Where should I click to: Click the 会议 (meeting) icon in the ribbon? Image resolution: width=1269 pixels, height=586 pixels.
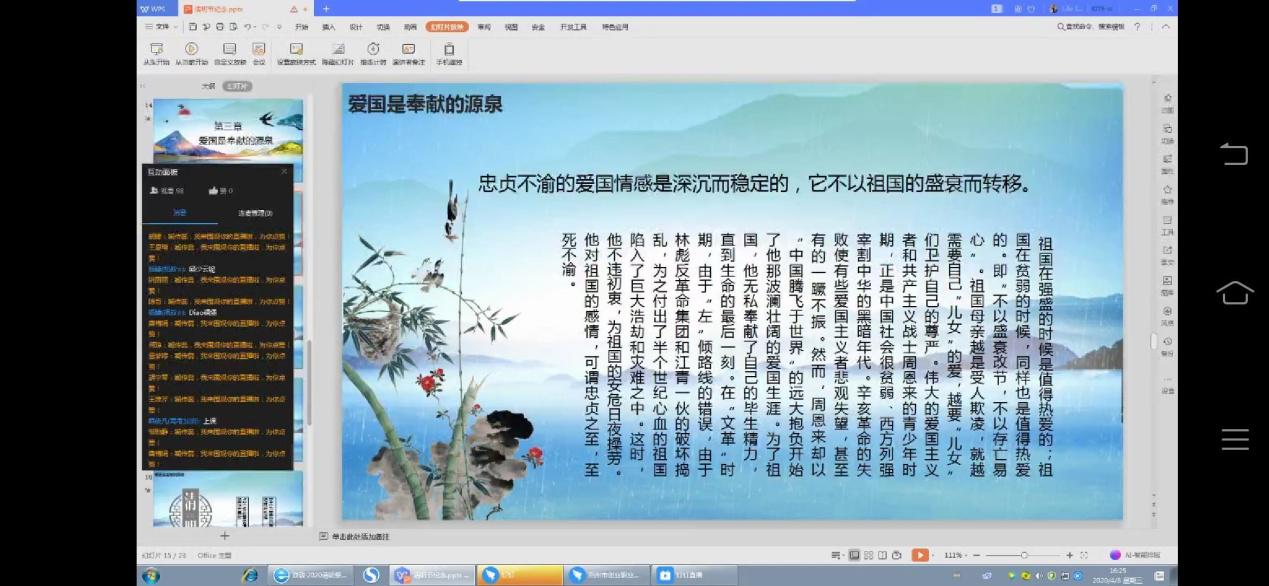[259, 49]
